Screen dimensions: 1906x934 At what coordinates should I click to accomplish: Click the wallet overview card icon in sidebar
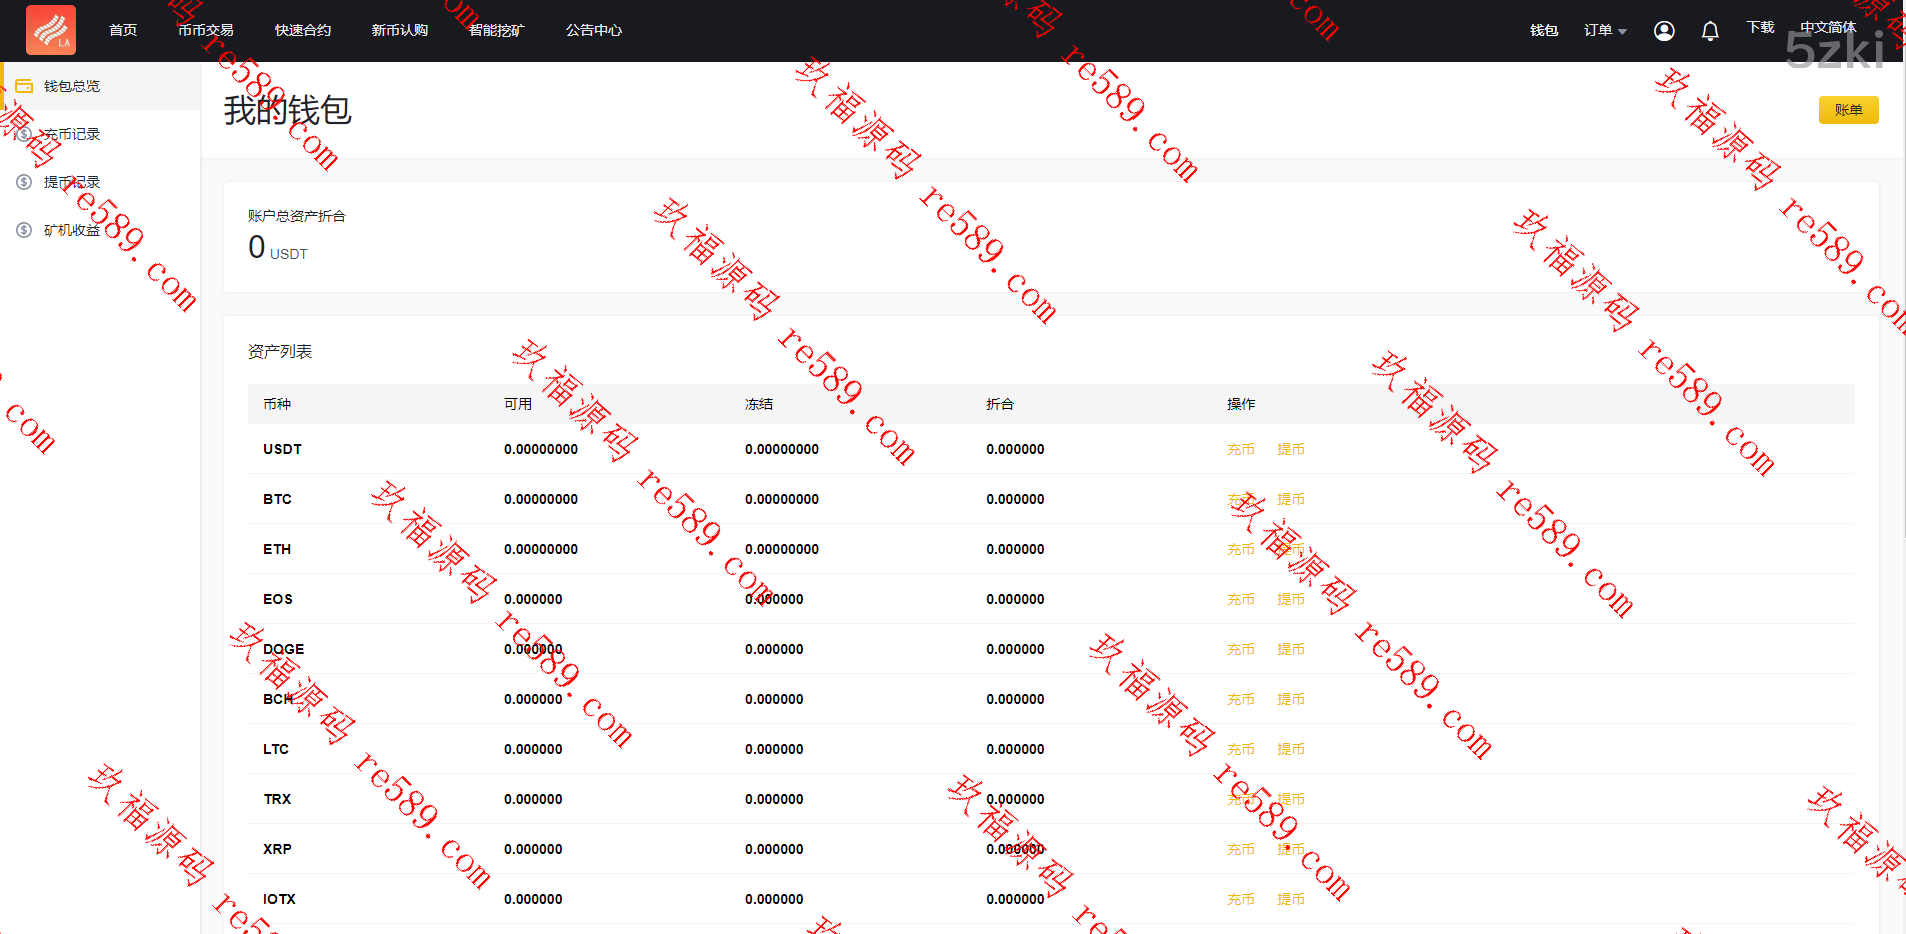pyautogui.click(x=24, y=86)
